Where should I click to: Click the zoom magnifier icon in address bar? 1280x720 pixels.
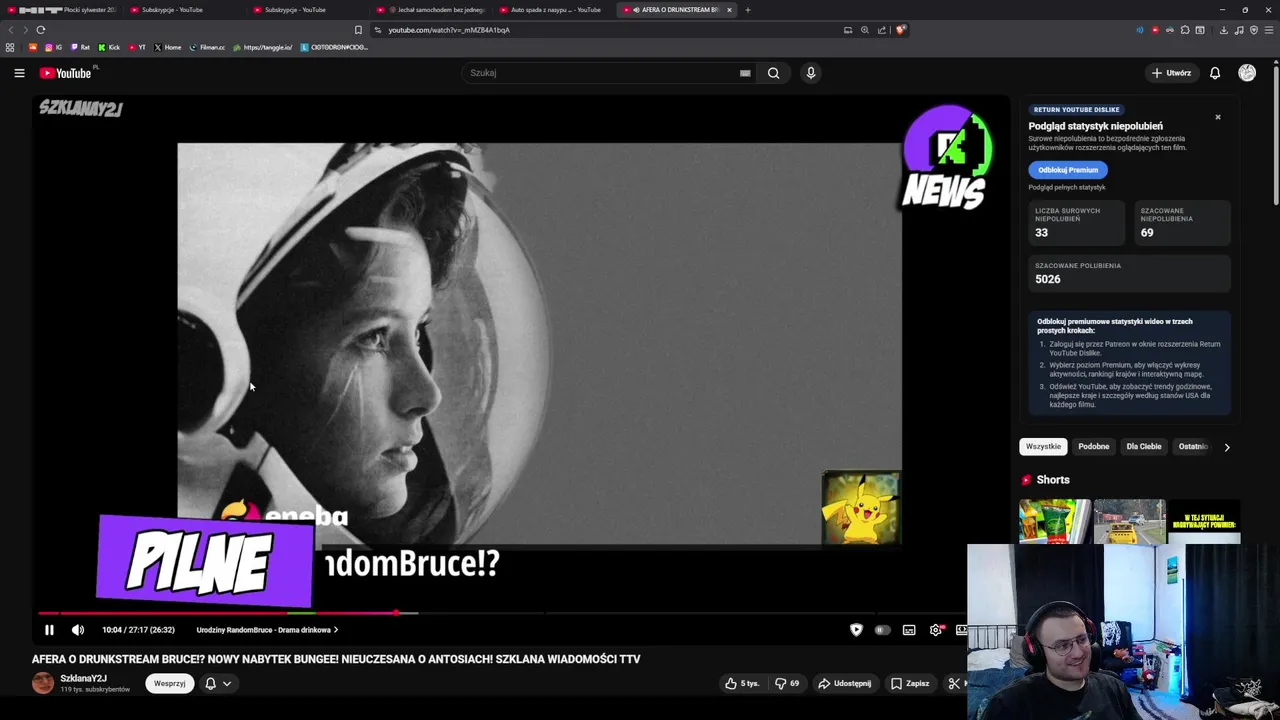click(865, 30)
